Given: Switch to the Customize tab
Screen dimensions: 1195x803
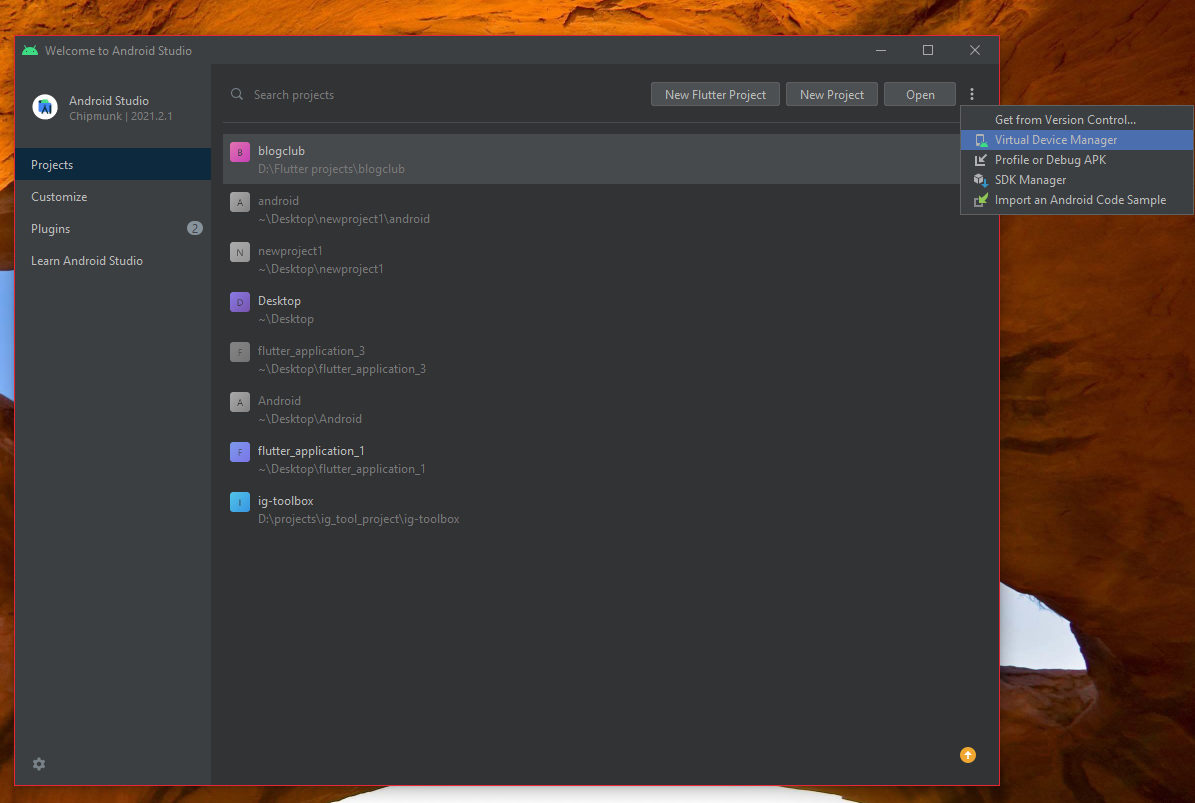Looking at the screenshot, I should tap(113, 197).
